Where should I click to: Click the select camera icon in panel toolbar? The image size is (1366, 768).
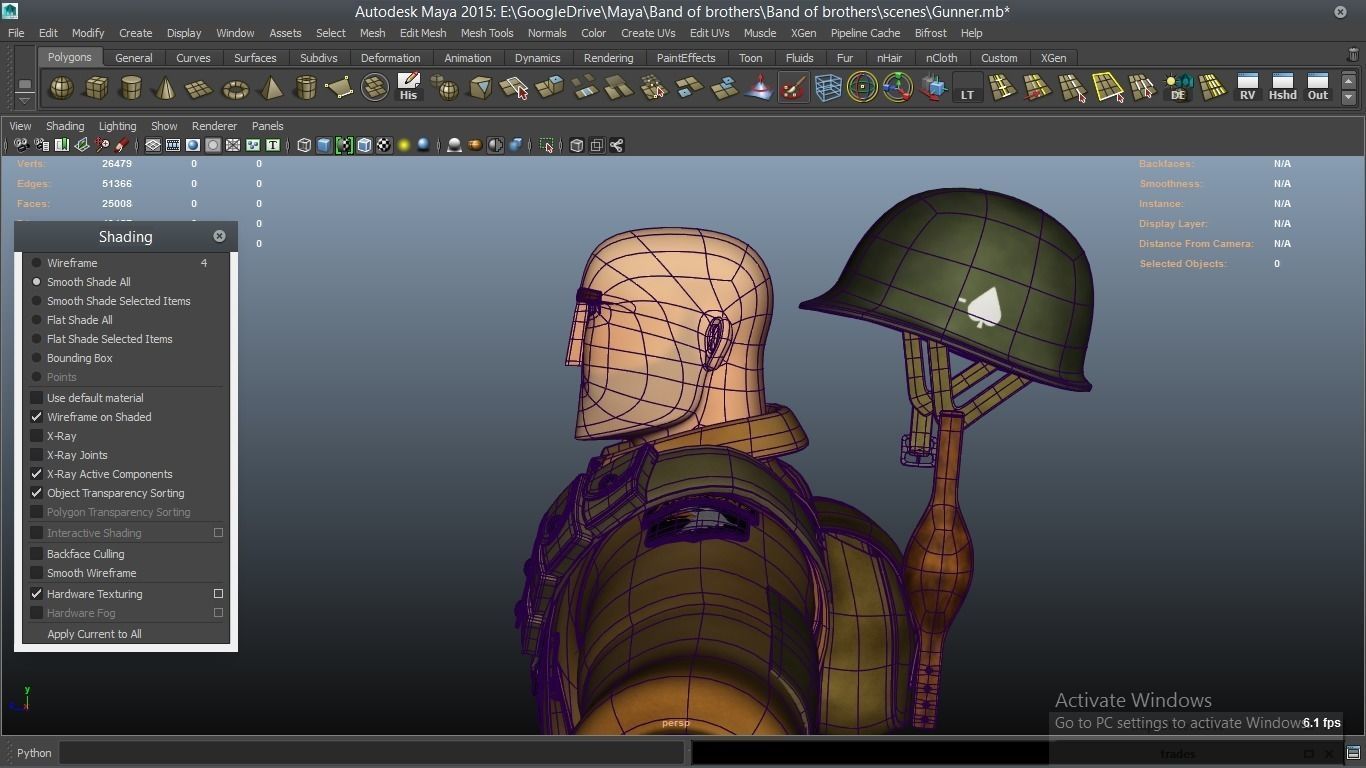21,146
